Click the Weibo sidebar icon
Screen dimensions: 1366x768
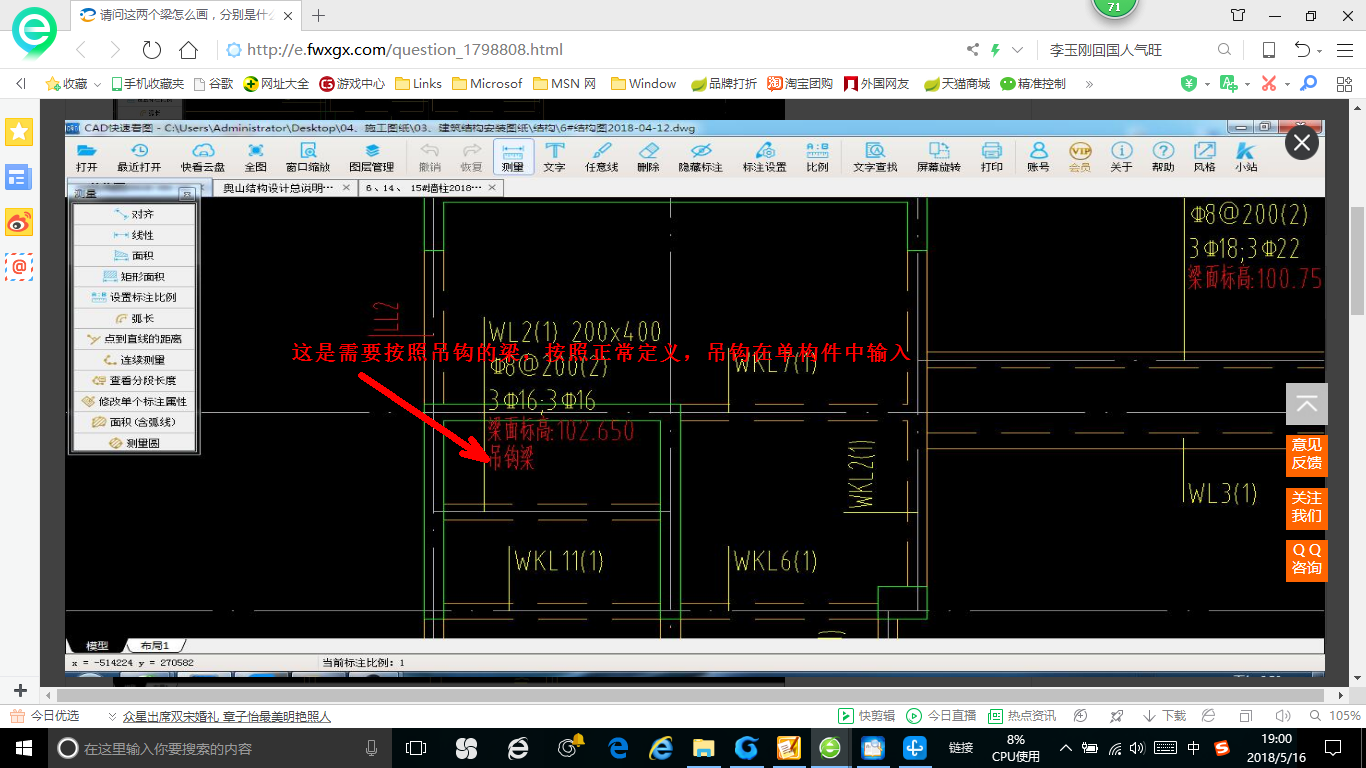19,222
